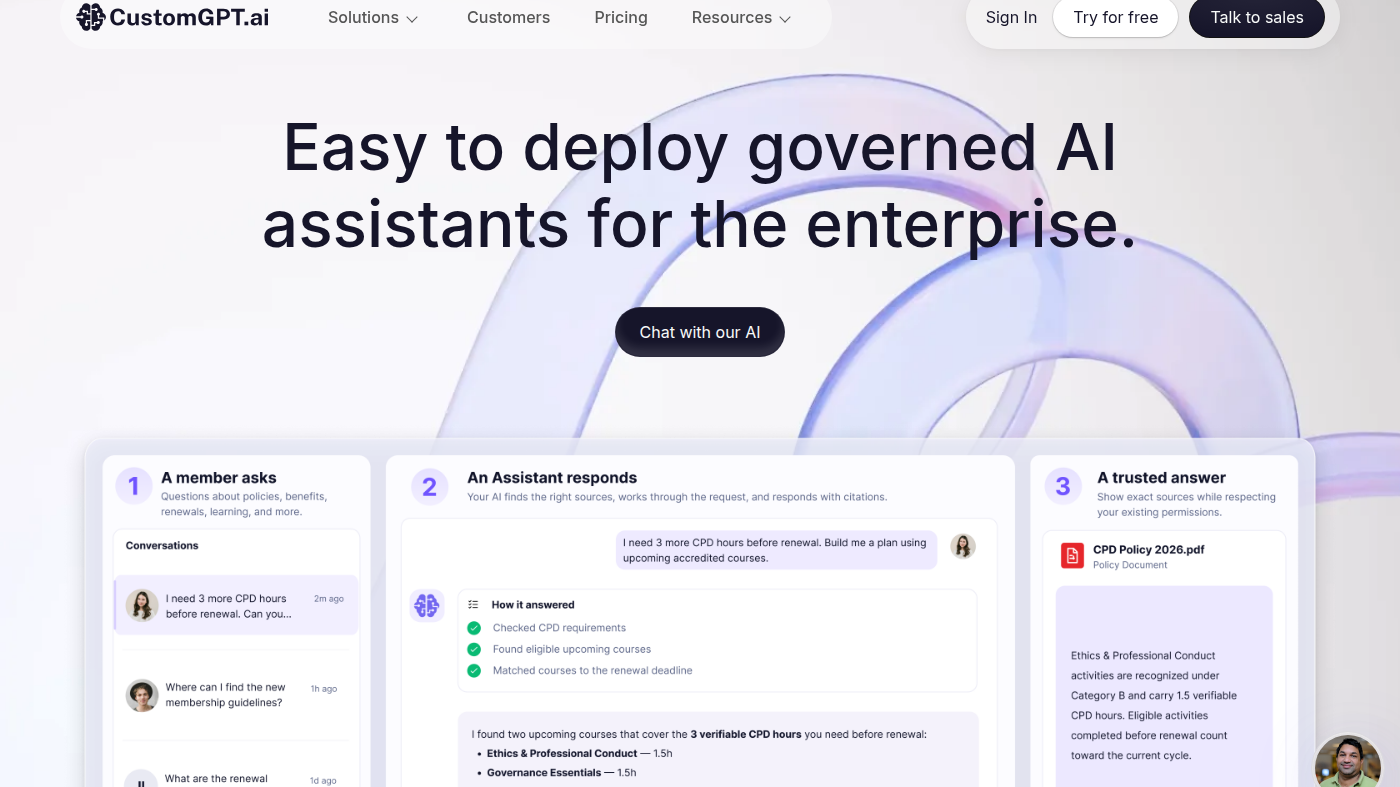This screenshot has height=787, width=1400.
Task: Click the Chat with our AI button
Action: [x=700, y=332]
